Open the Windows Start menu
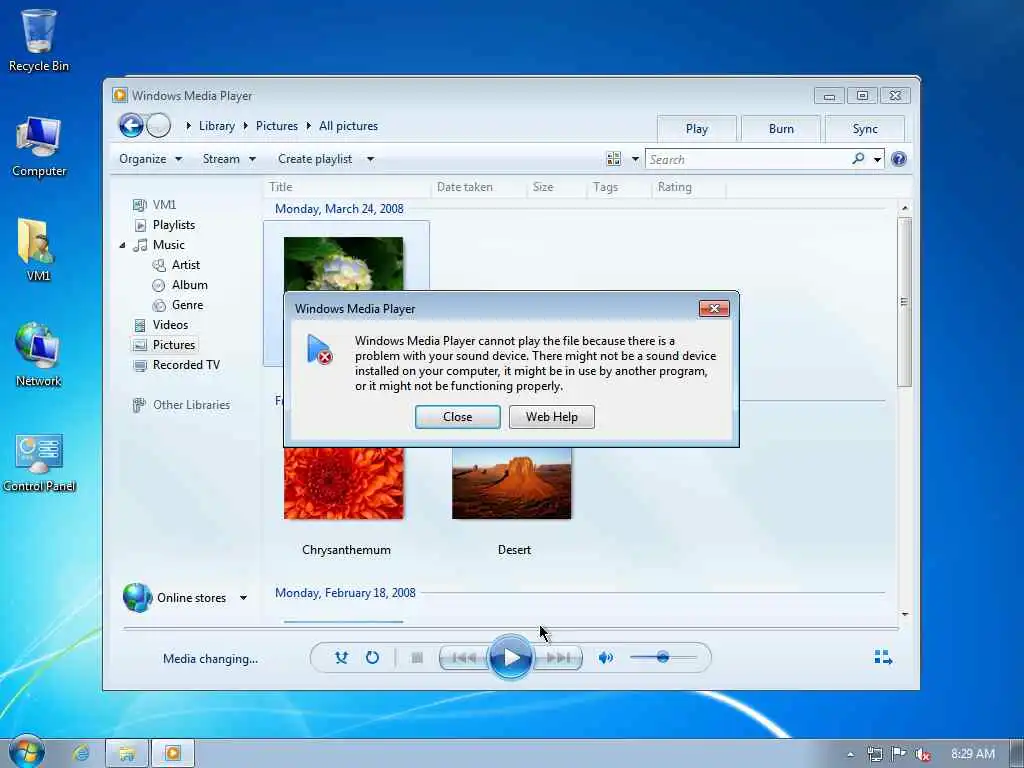 click(27, 752)
